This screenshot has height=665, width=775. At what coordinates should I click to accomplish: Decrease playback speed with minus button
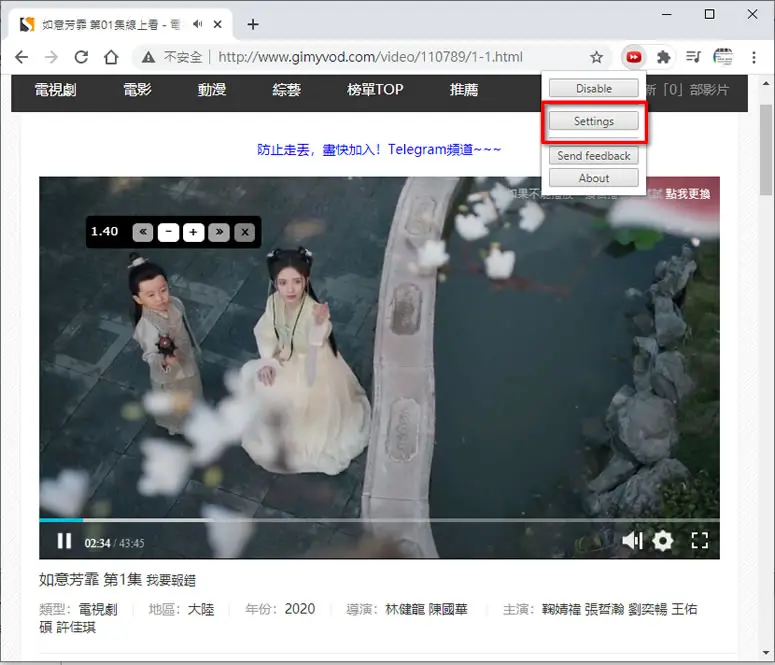click(168, 232)
